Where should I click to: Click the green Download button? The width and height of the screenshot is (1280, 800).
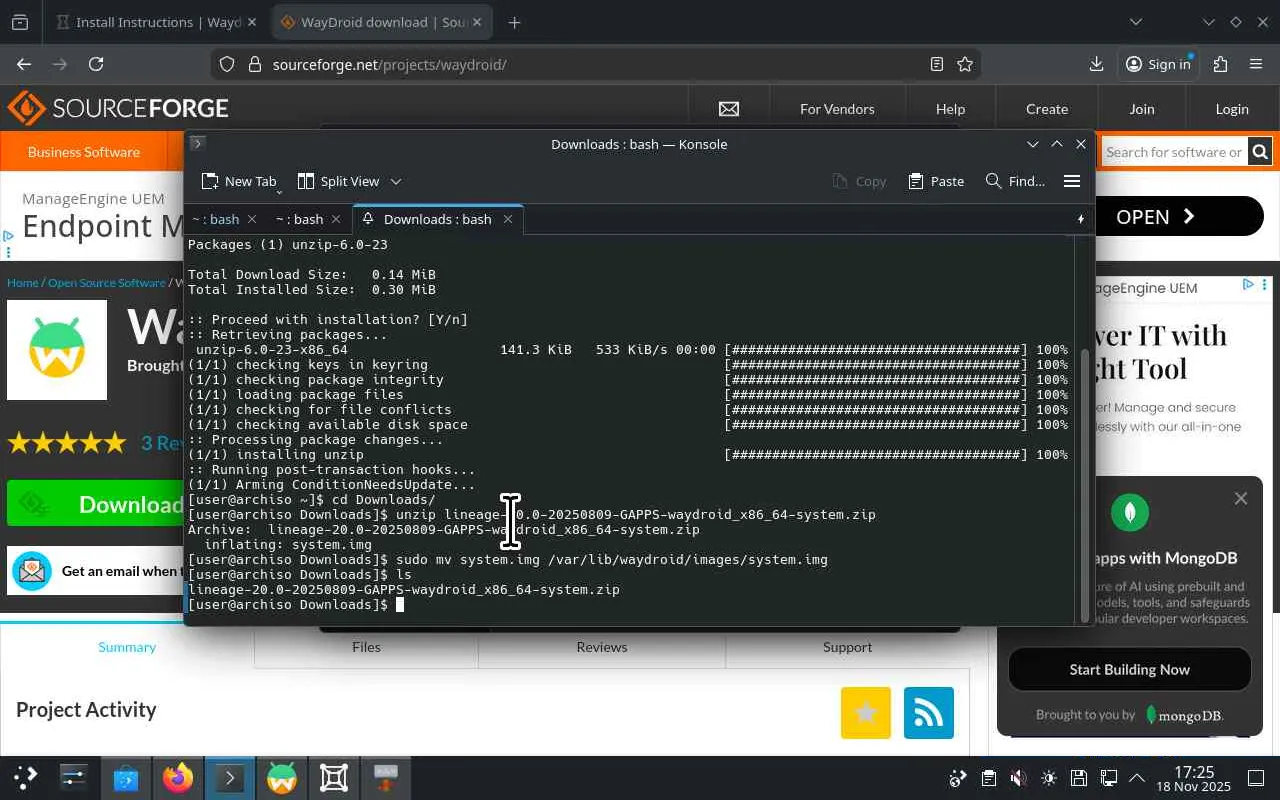[x=96, y=504]
